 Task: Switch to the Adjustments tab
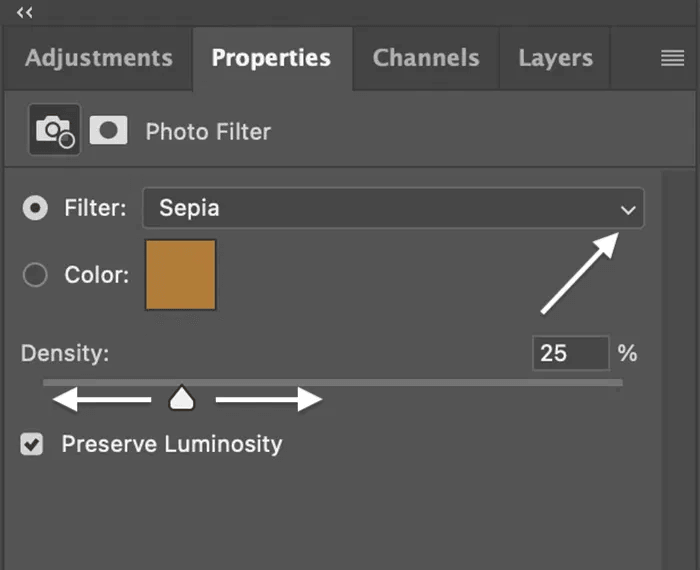98,58
